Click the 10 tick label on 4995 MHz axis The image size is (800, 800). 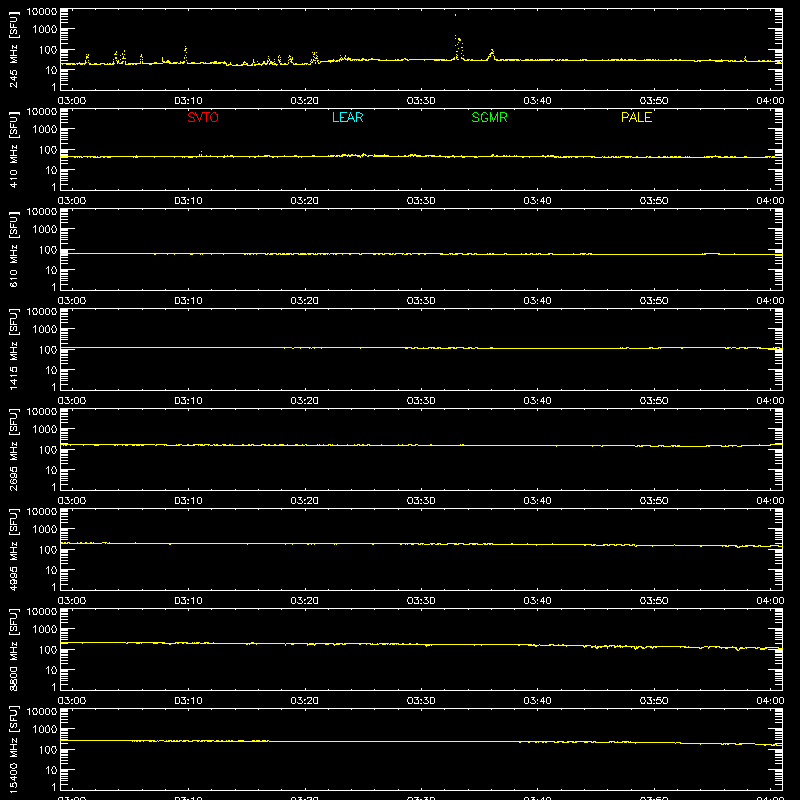click(x=52, y=570)
